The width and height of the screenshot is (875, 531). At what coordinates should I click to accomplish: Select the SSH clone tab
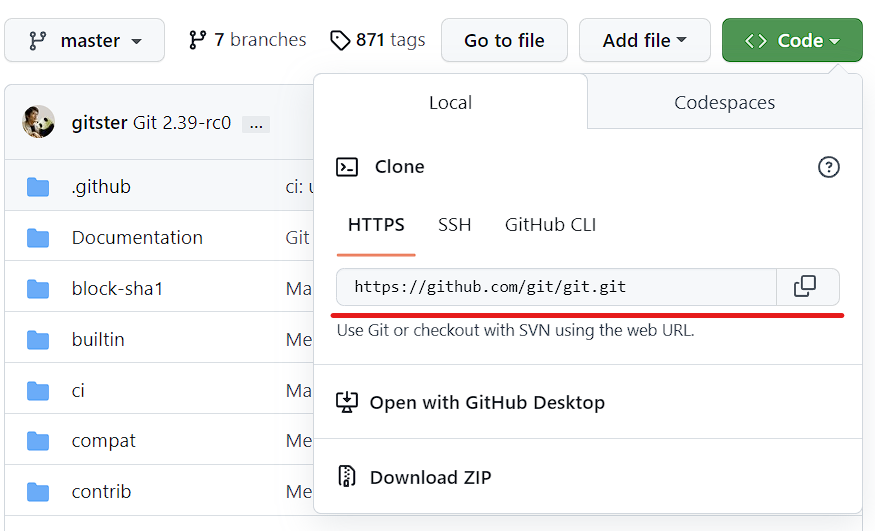coord(454,225)
